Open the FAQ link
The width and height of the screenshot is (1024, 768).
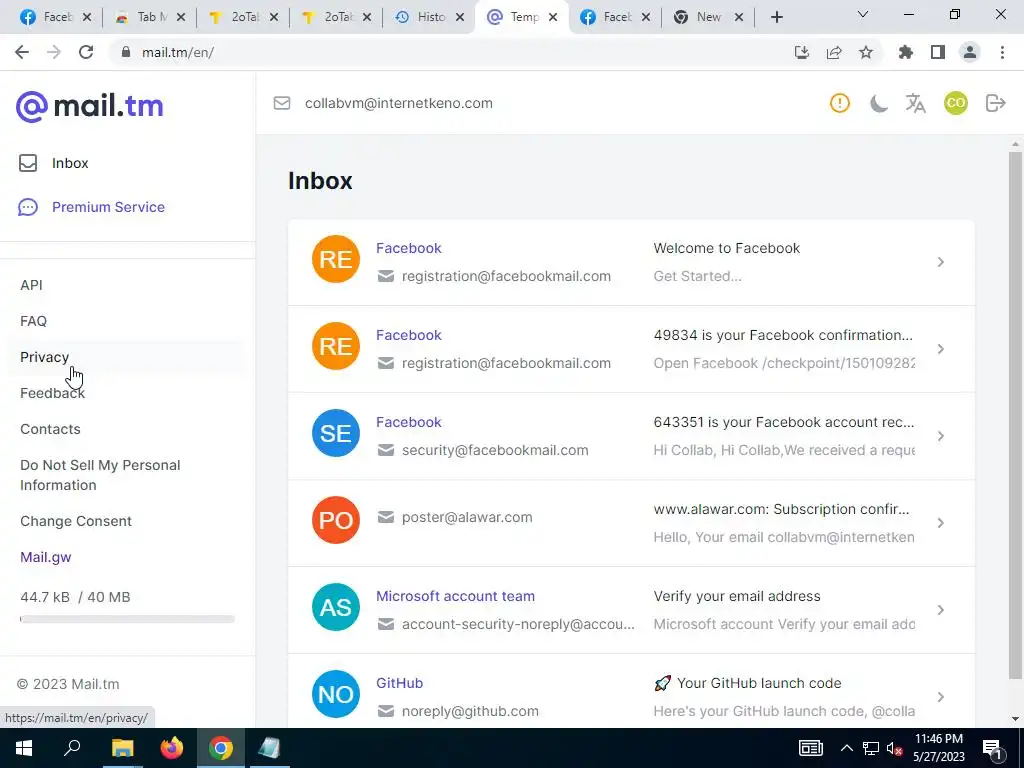click(33, 321)
